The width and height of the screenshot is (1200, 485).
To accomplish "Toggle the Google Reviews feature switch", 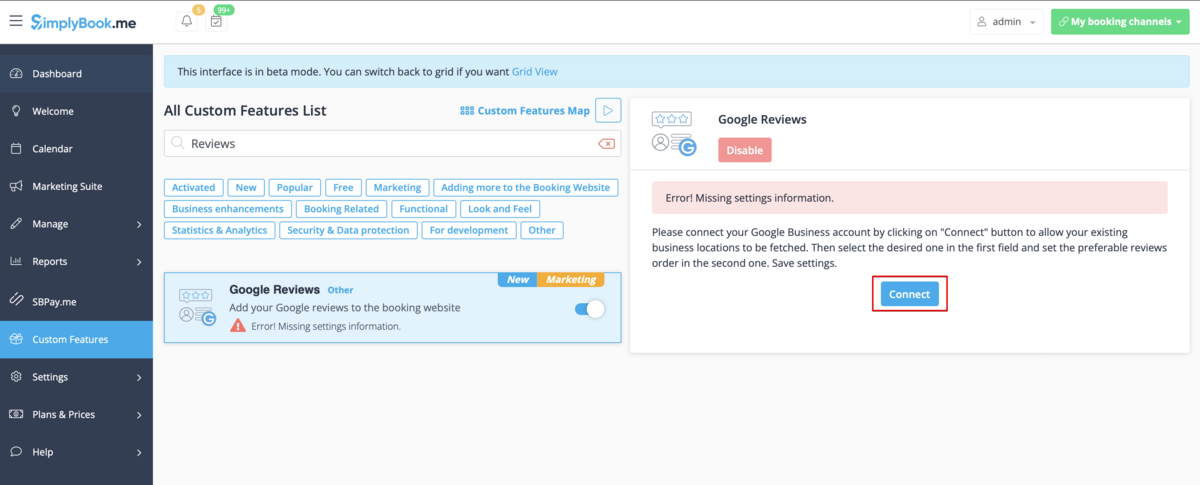I will pyautogui.click(x=590, y=309).
